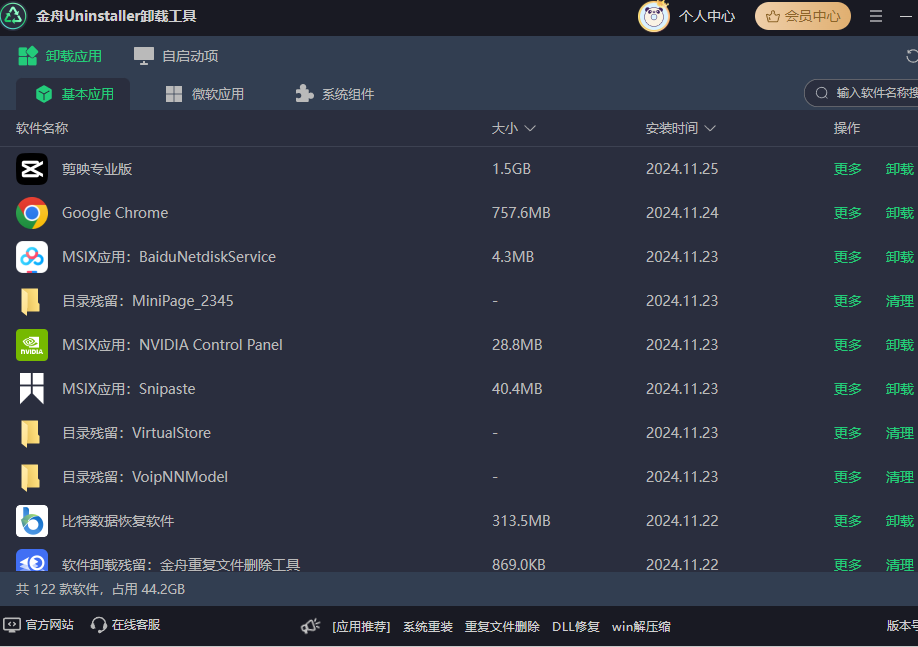
Task: Click 清理 for MiniPage_2345
Action: (x=899, y=301)
